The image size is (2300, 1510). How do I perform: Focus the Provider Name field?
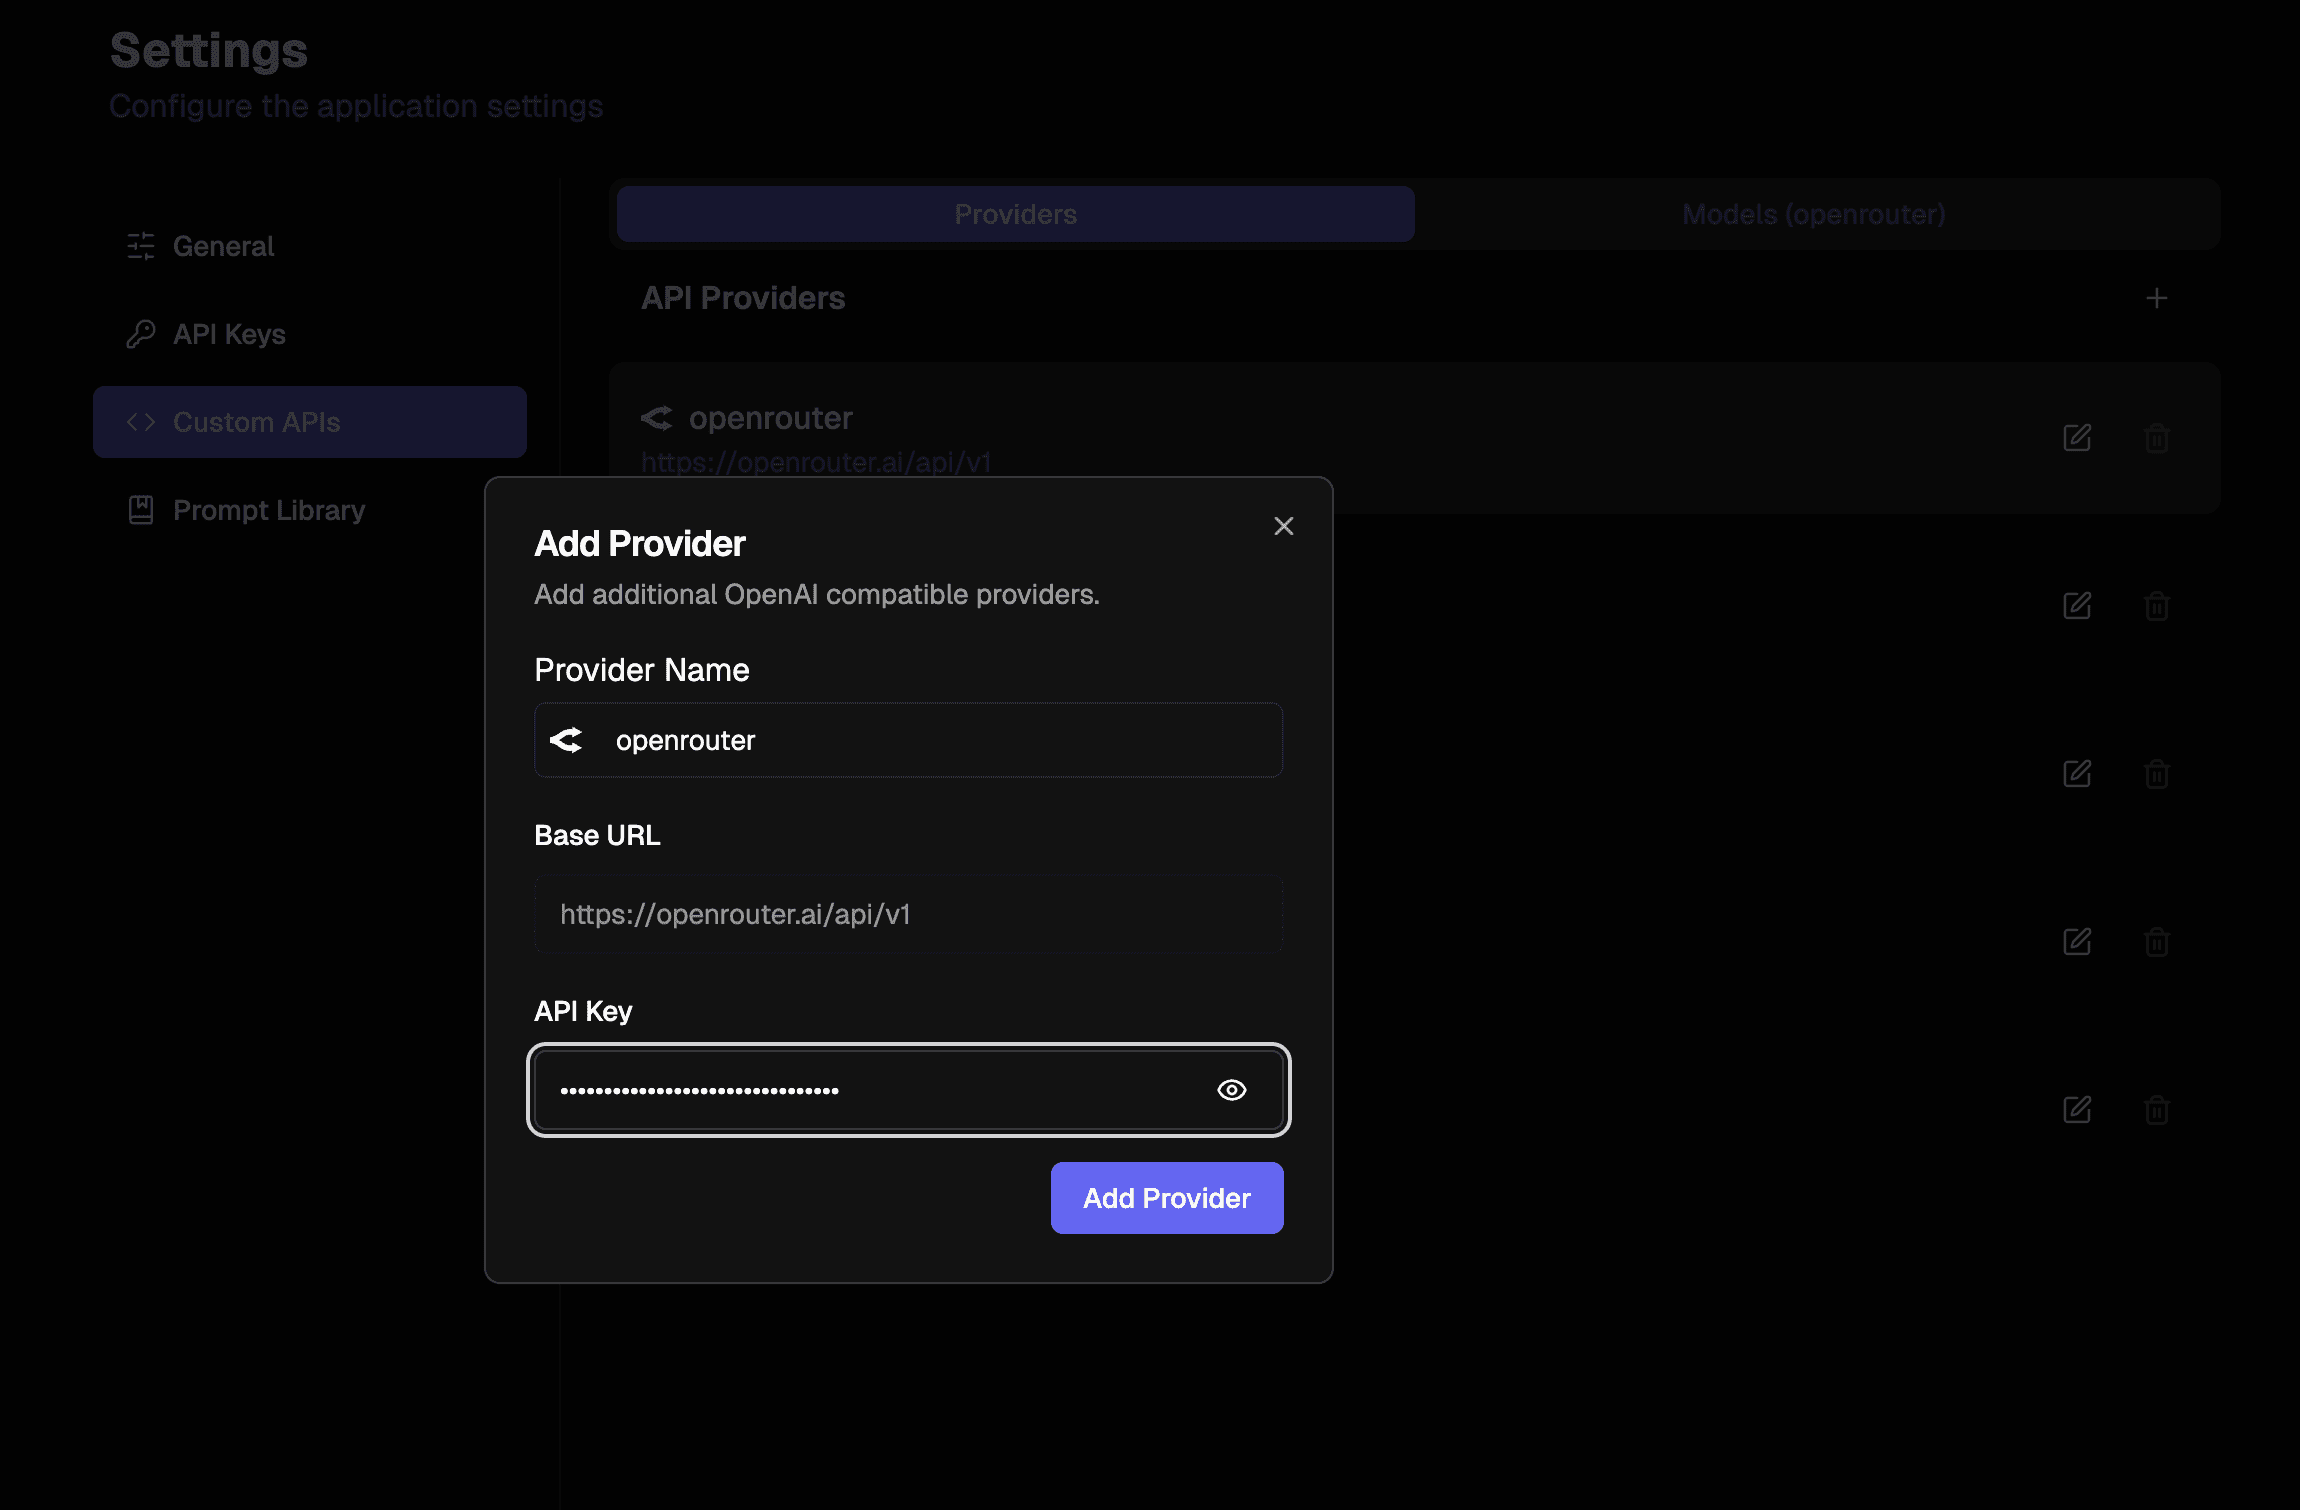908,740
